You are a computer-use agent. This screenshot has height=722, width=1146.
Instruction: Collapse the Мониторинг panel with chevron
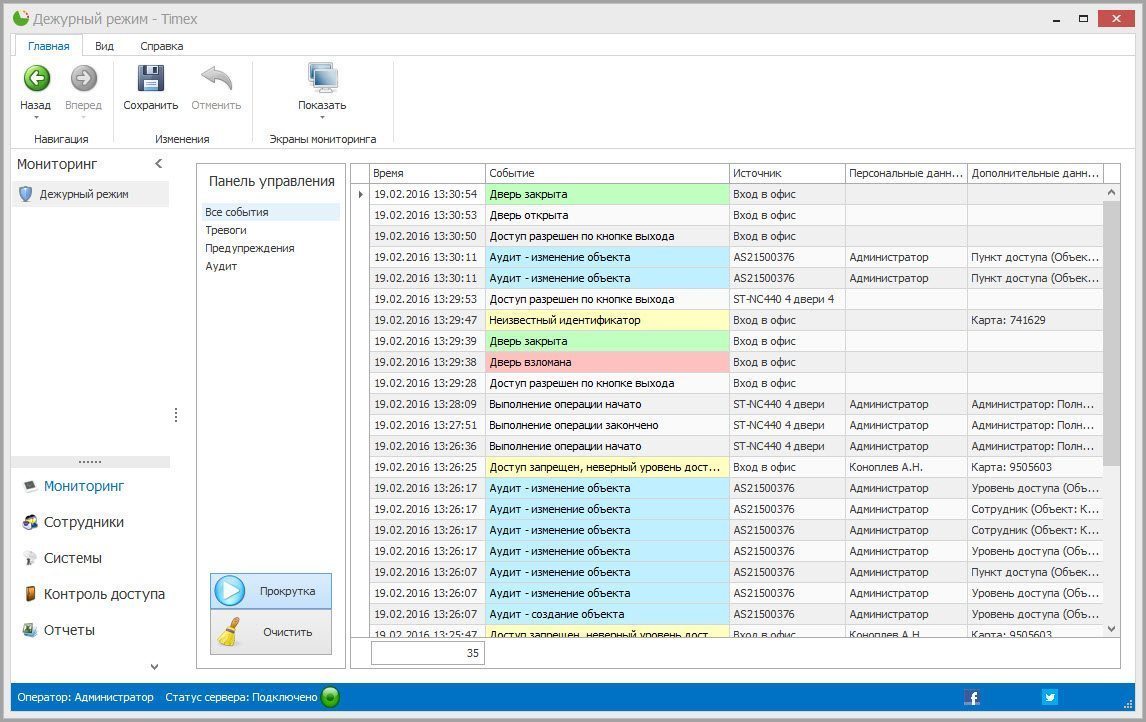click(x=158, y=164)
